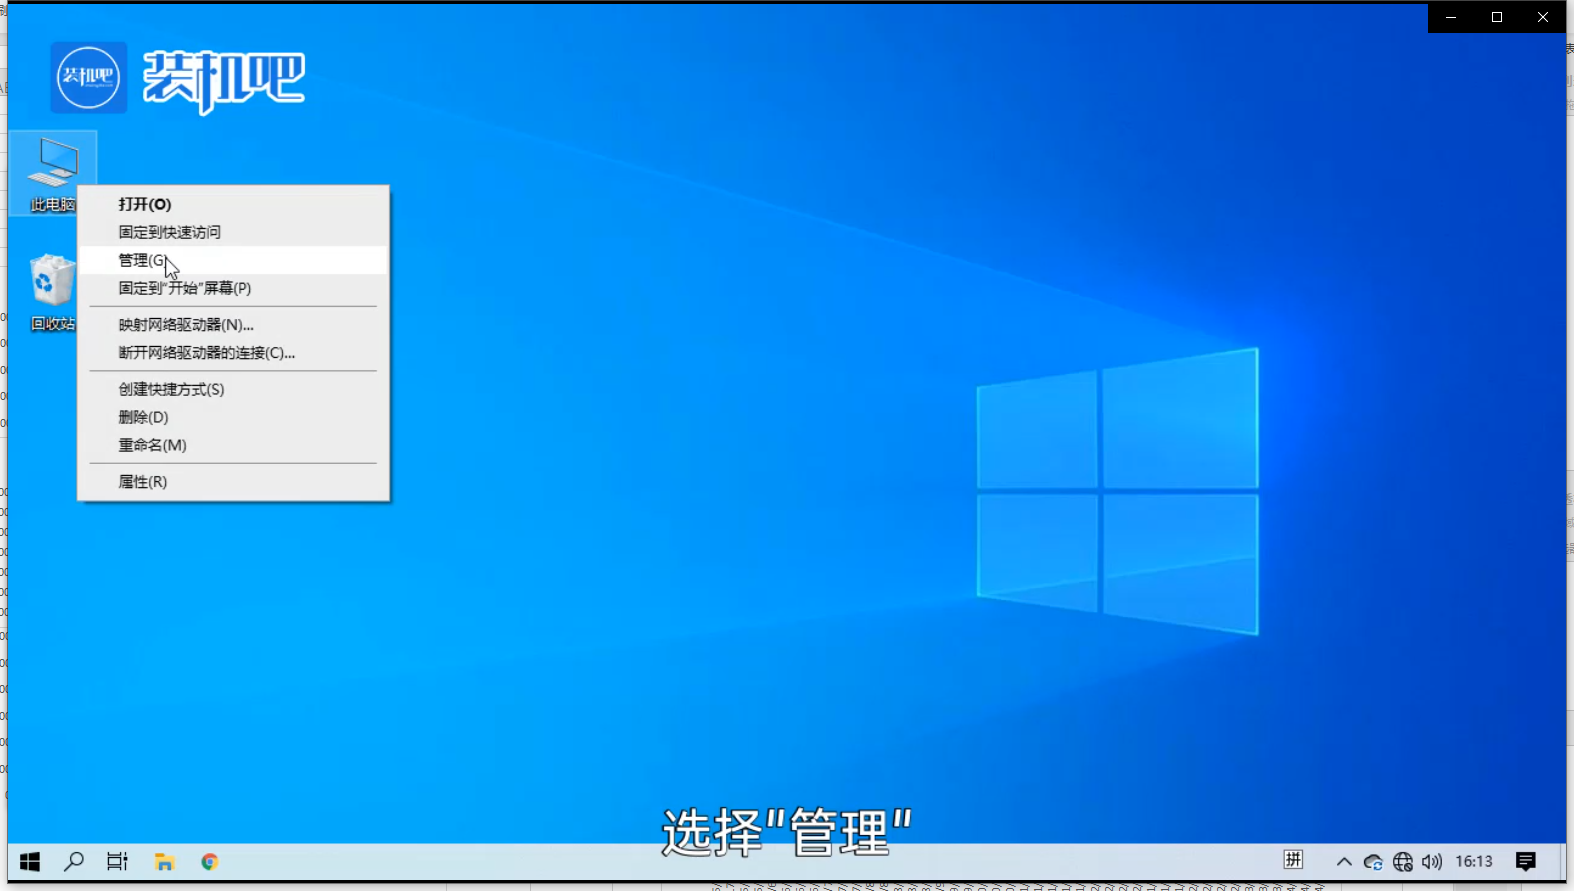Screen dimensions: 1574x891
Task: Choose 映射网络驱动器(N)... menu item
Action: 186,325
